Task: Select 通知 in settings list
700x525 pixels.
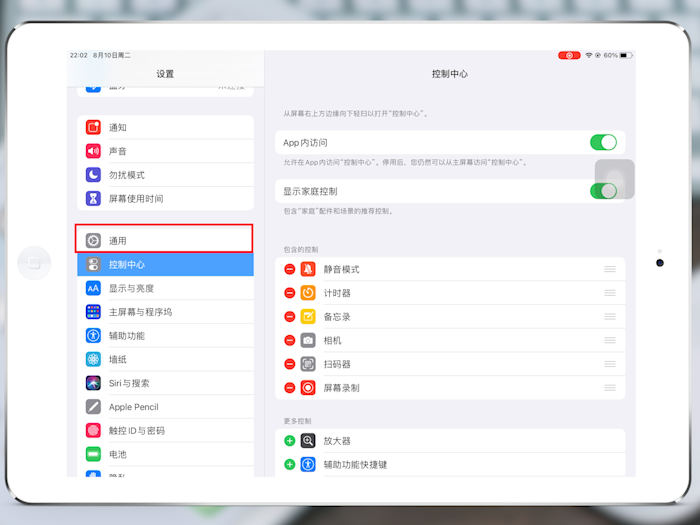Action: (x=165, y=127)
